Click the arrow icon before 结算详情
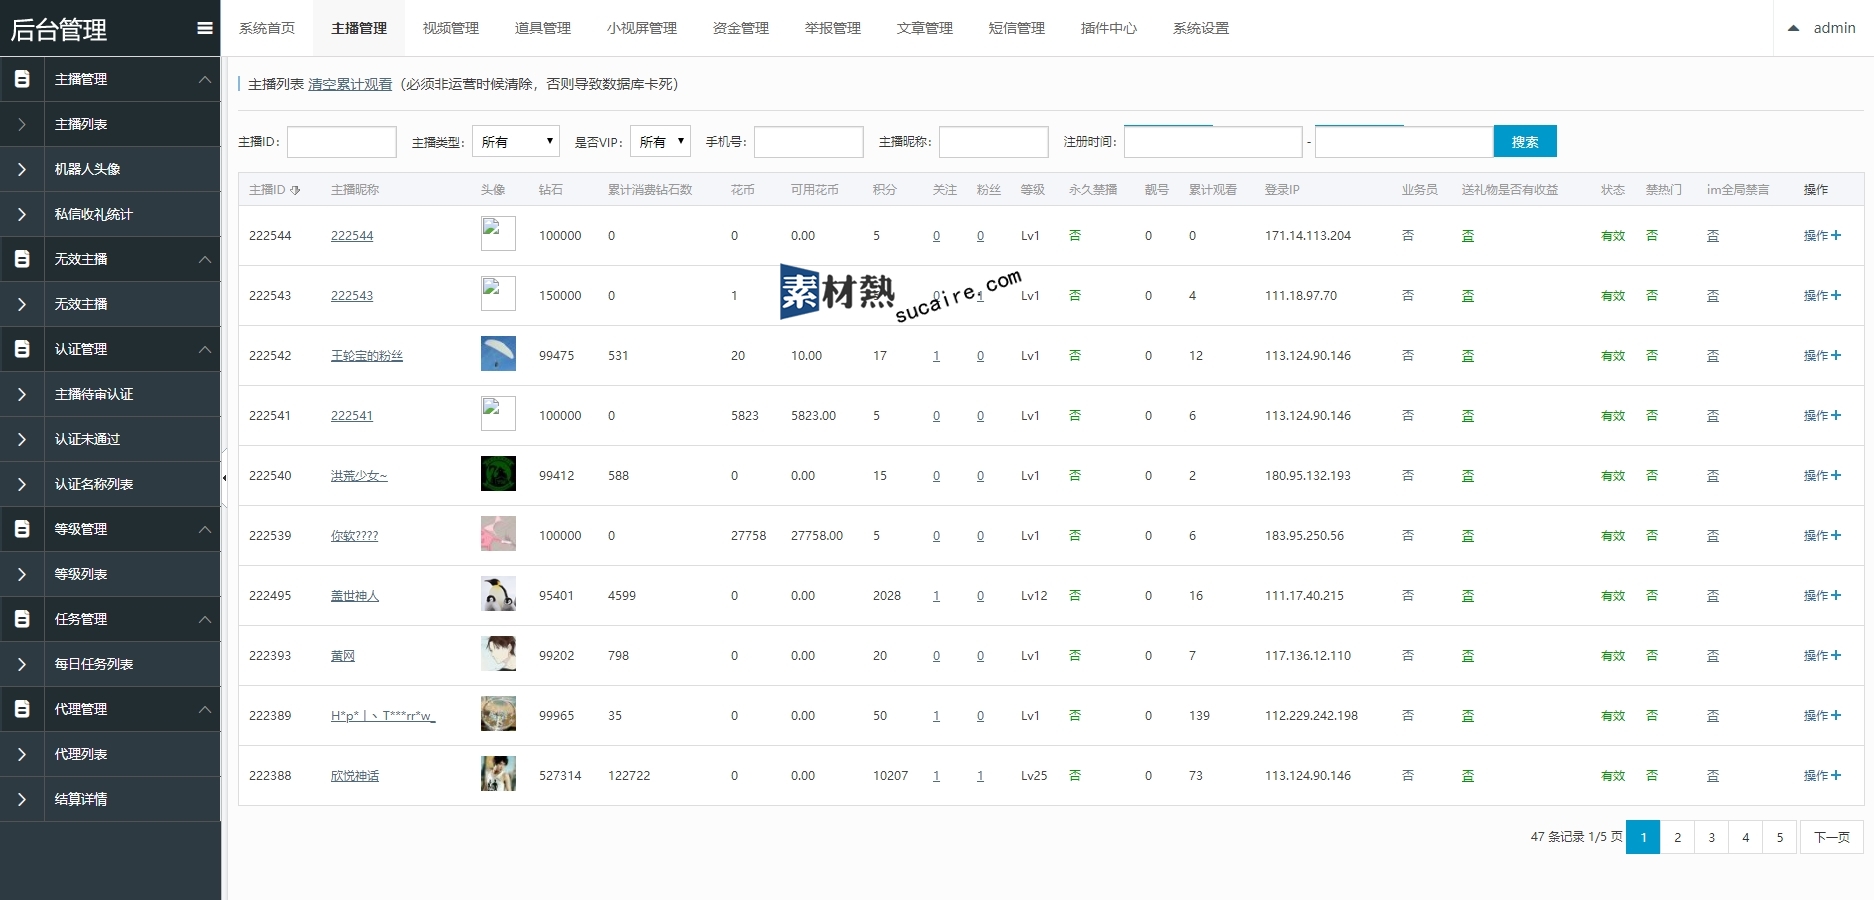 (22, 799)
